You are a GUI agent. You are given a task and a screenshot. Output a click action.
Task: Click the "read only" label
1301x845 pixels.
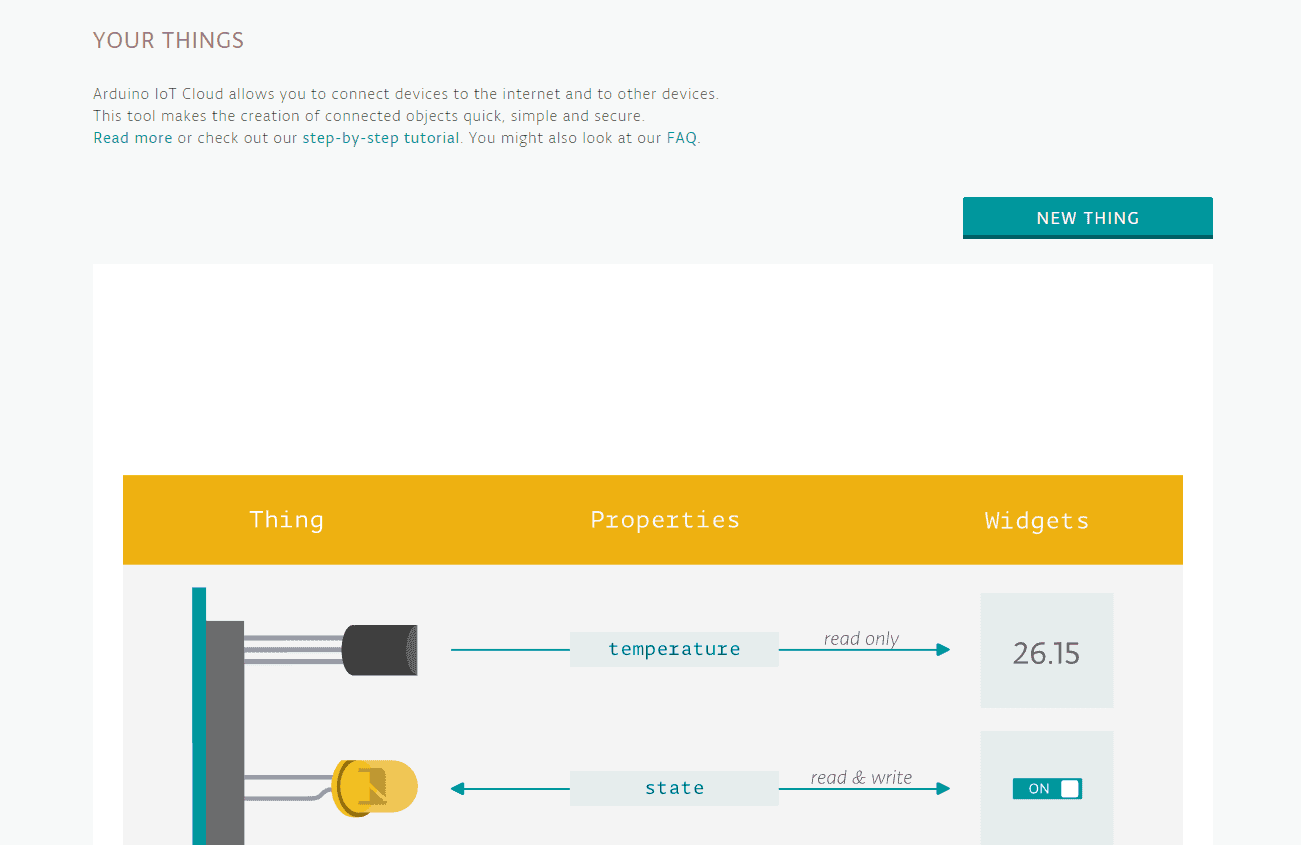(x=861, y=638)
